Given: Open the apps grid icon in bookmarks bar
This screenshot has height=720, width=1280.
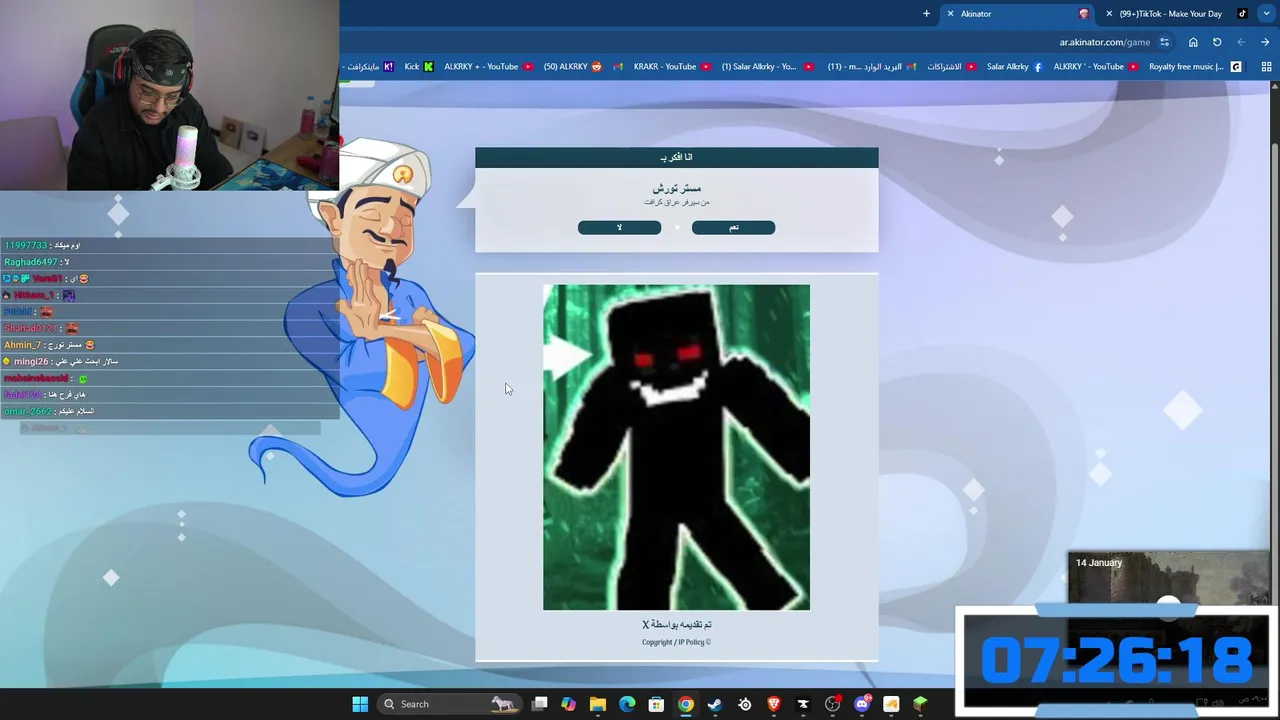Looking at the screenshot, I should click(1266, 67).
